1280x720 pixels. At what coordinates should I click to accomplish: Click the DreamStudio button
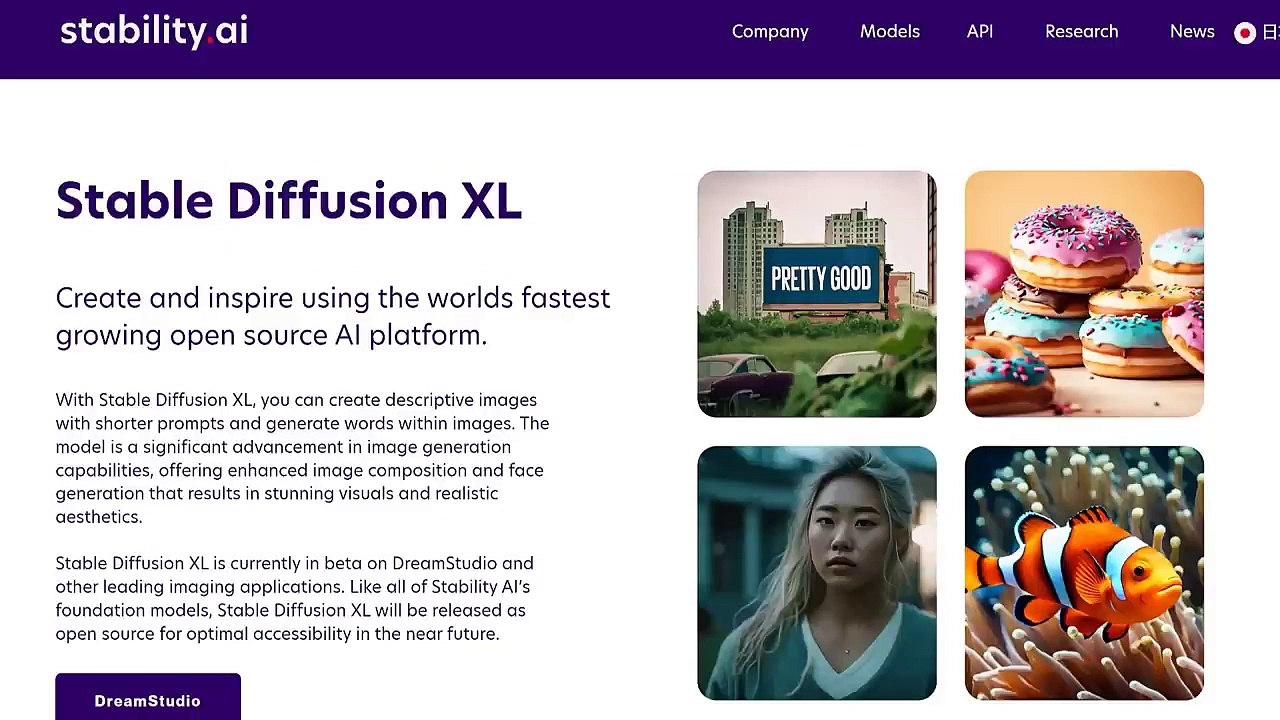tap(148, 697)
